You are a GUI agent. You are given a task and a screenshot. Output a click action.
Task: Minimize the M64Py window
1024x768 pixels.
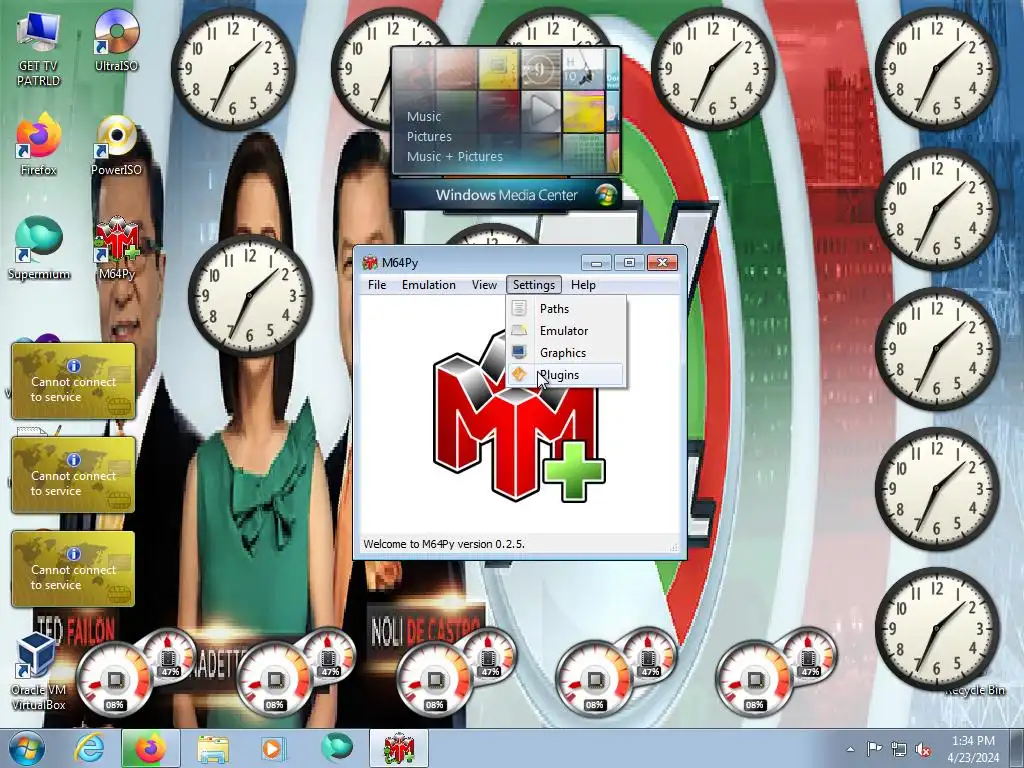pos(596,263)
